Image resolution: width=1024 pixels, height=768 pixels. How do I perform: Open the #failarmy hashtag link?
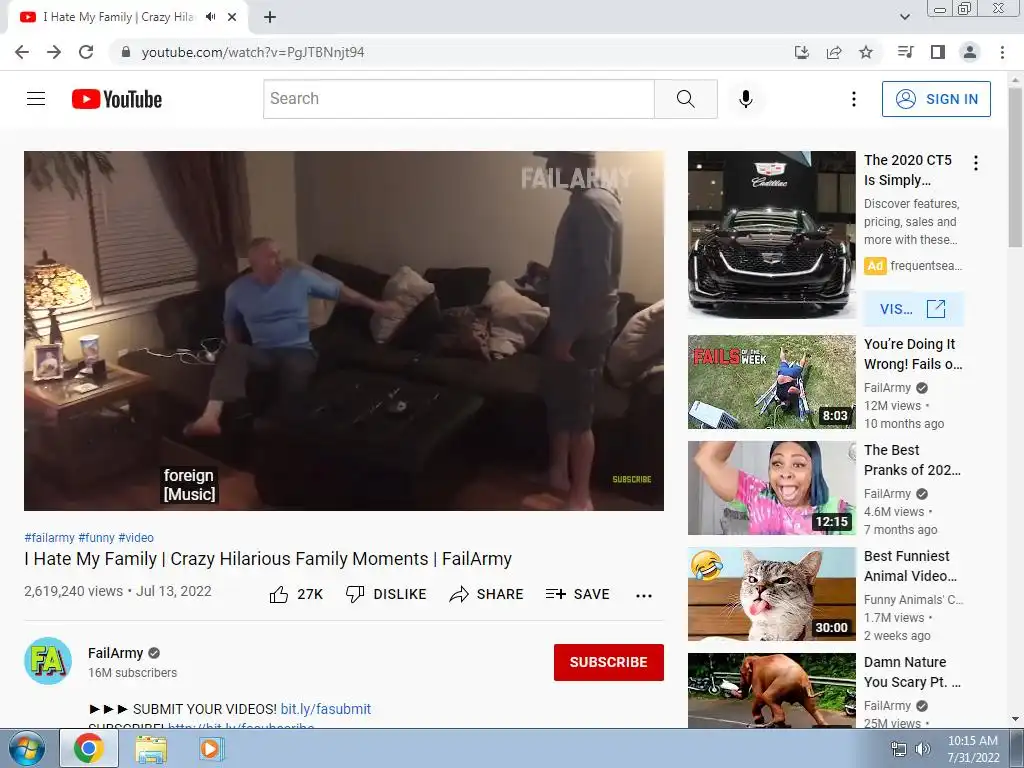[x=50, y=537]
